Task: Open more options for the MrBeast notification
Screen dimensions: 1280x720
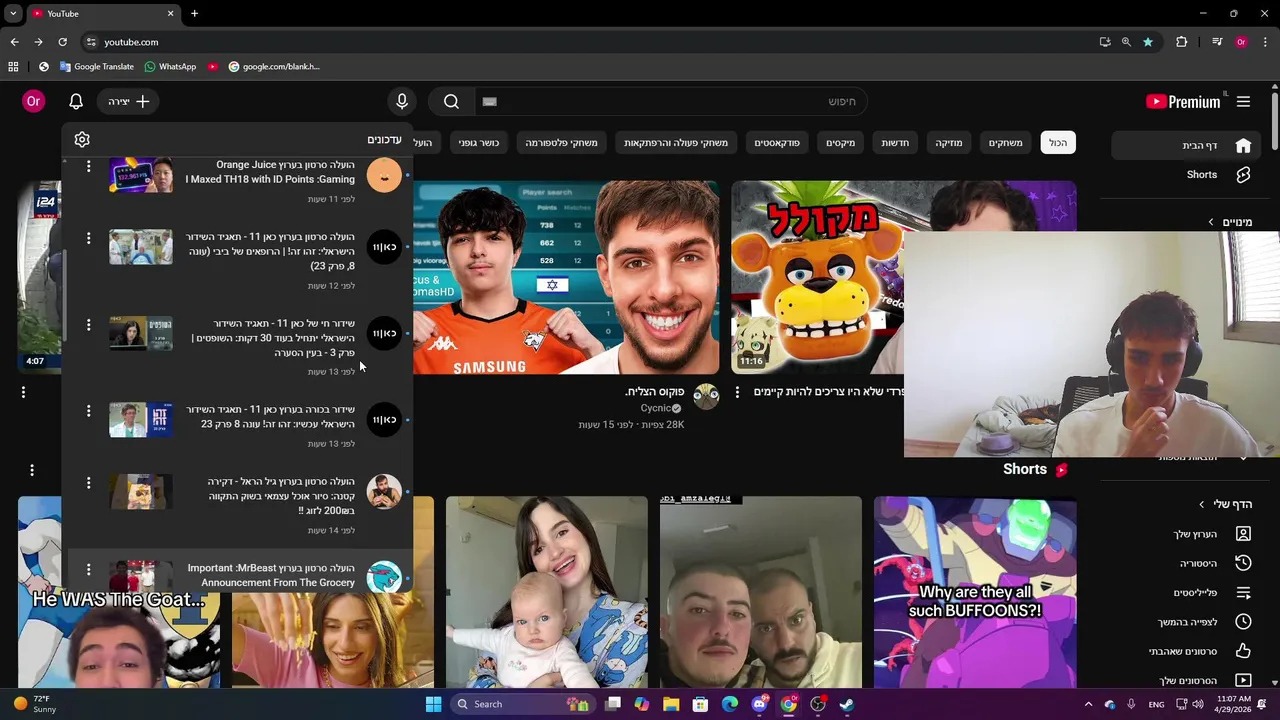Action: tap(88, 569)
